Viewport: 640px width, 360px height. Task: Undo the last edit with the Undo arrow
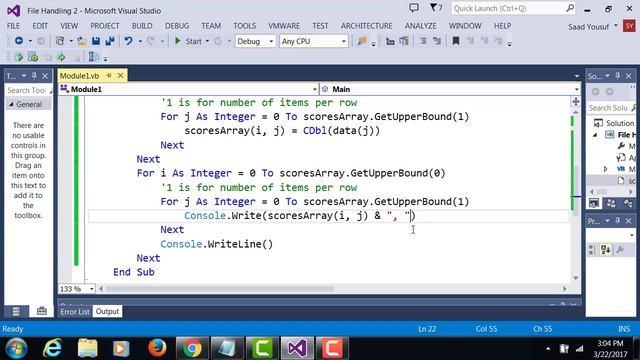[129, 41]
